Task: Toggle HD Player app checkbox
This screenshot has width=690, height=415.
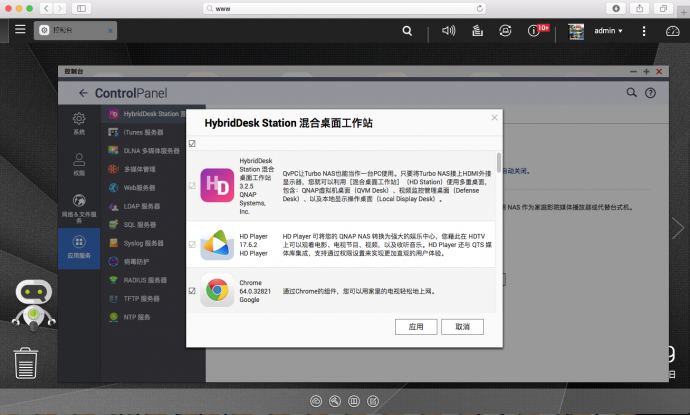Action: (x=192, y=244)
